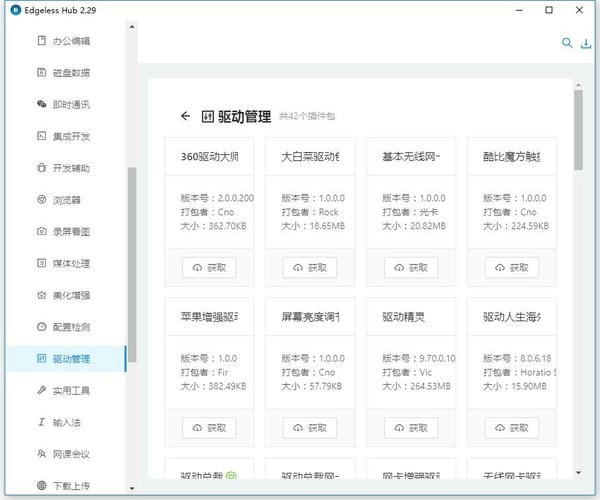Screen dimensions: 600x500
Task: Select the 美化增强 sidebar icon
Action: click(x=42, y=295)
